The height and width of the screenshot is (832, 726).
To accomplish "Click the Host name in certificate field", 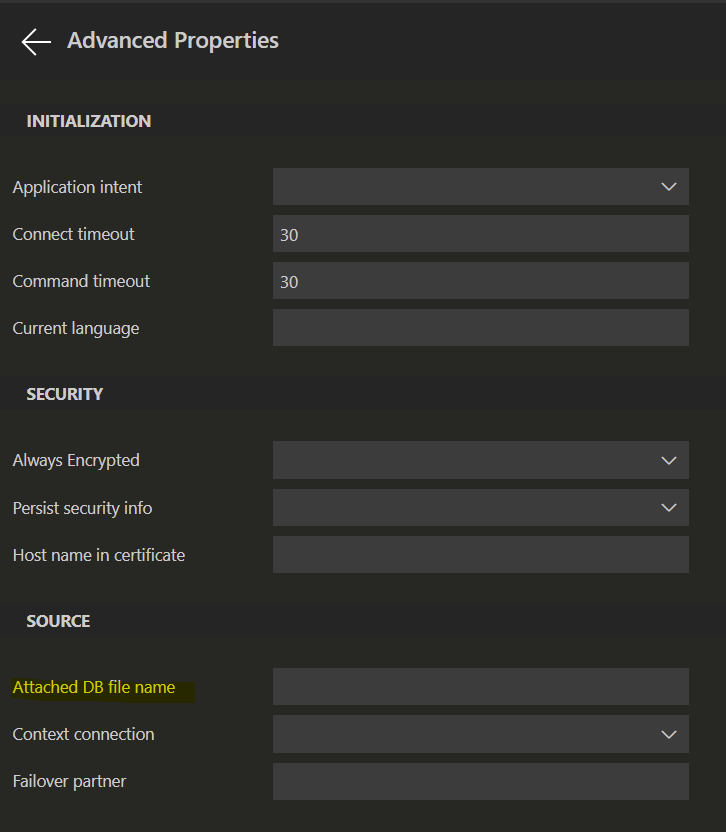I will coord(480,554).
